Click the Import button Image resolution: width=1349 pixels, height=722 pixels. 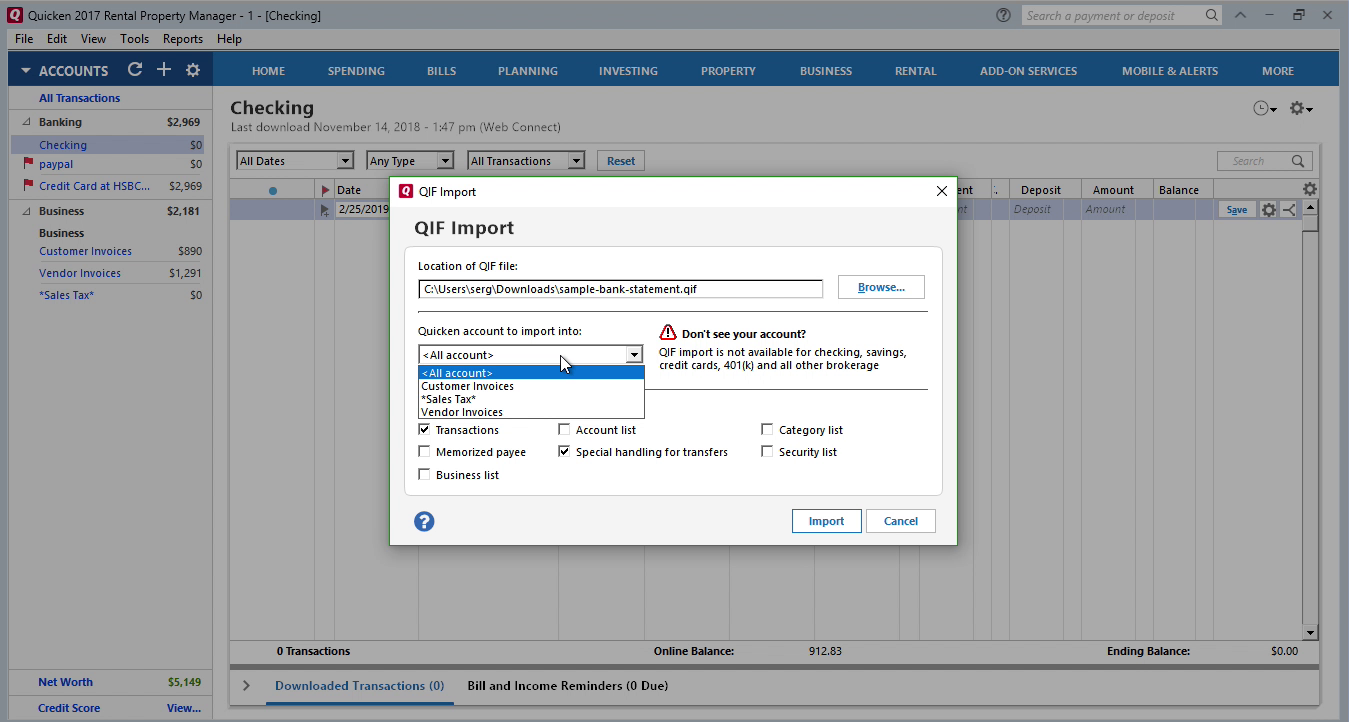point(827,521)
